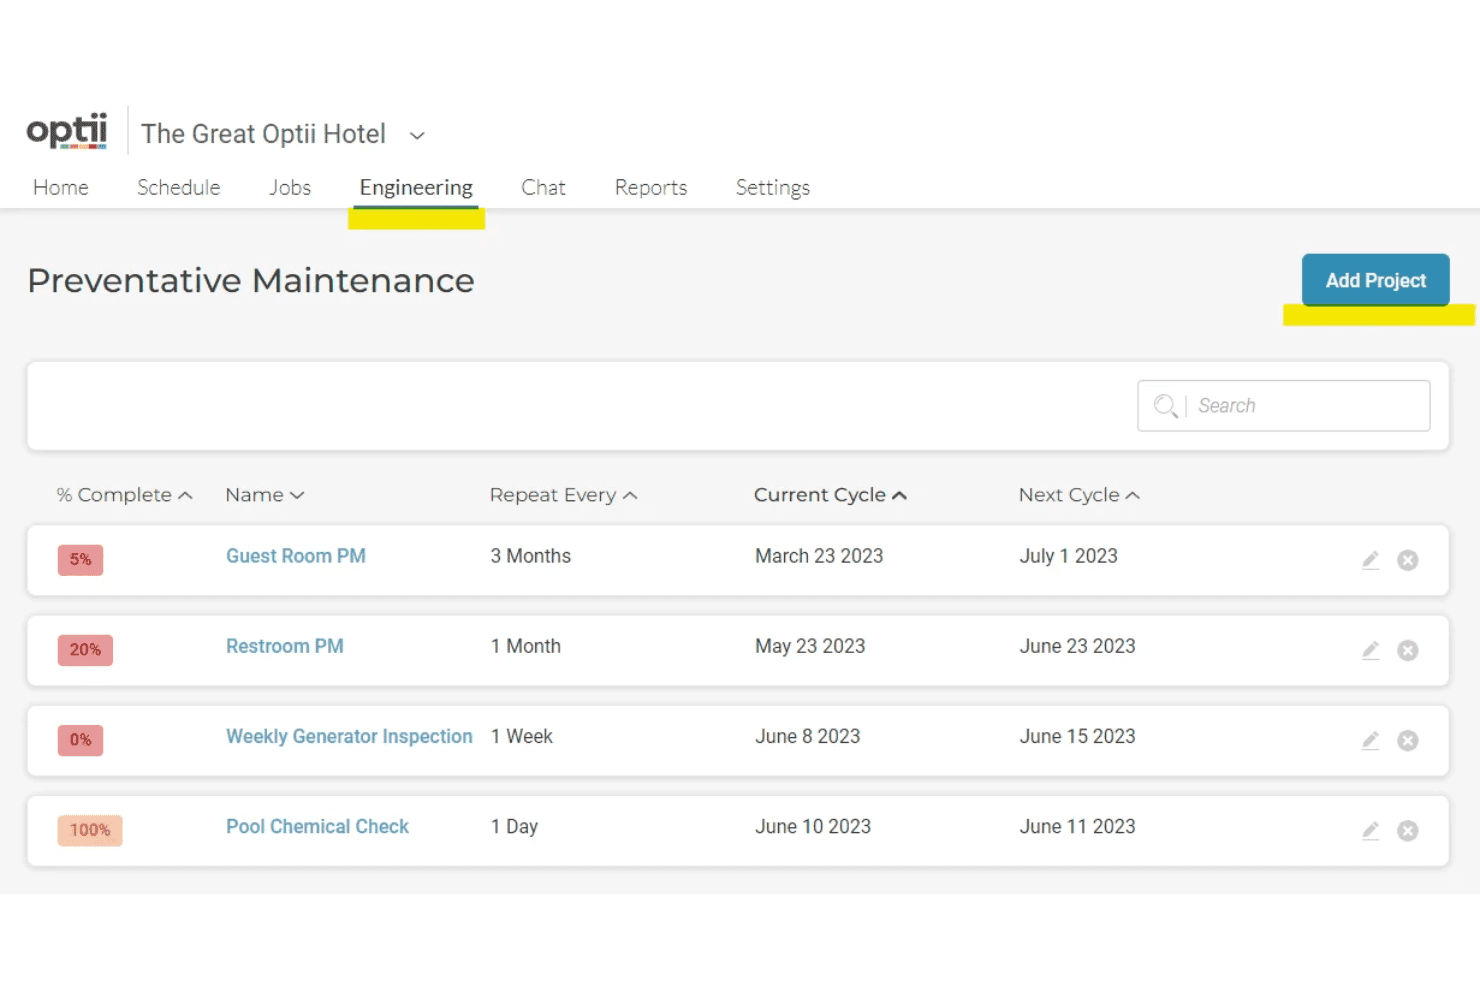Open the Pool Chemical Check link
Image resolution: width=1480 pixels, height=987 pixels.
[317, 826]
